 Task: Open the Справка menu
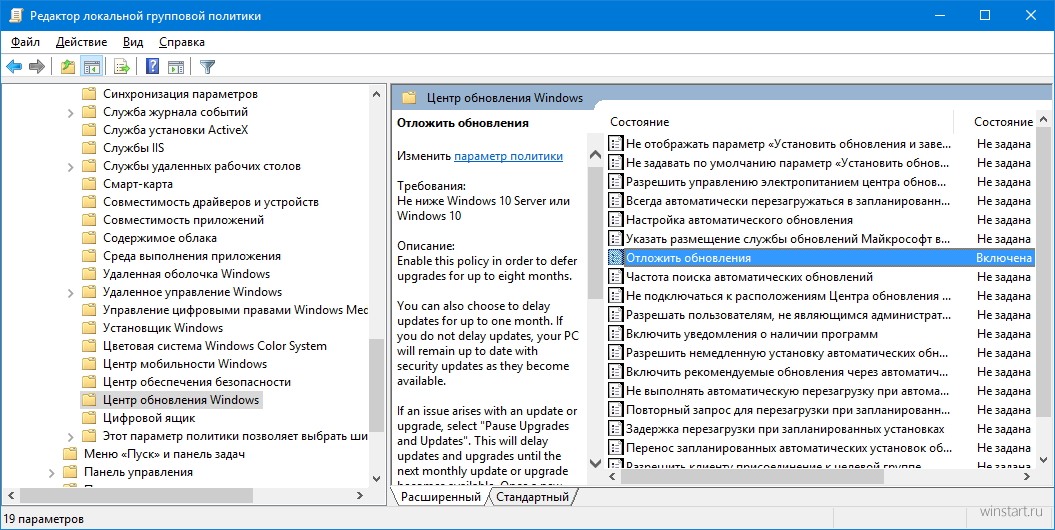pyautogui.click(x=182, y=42)
